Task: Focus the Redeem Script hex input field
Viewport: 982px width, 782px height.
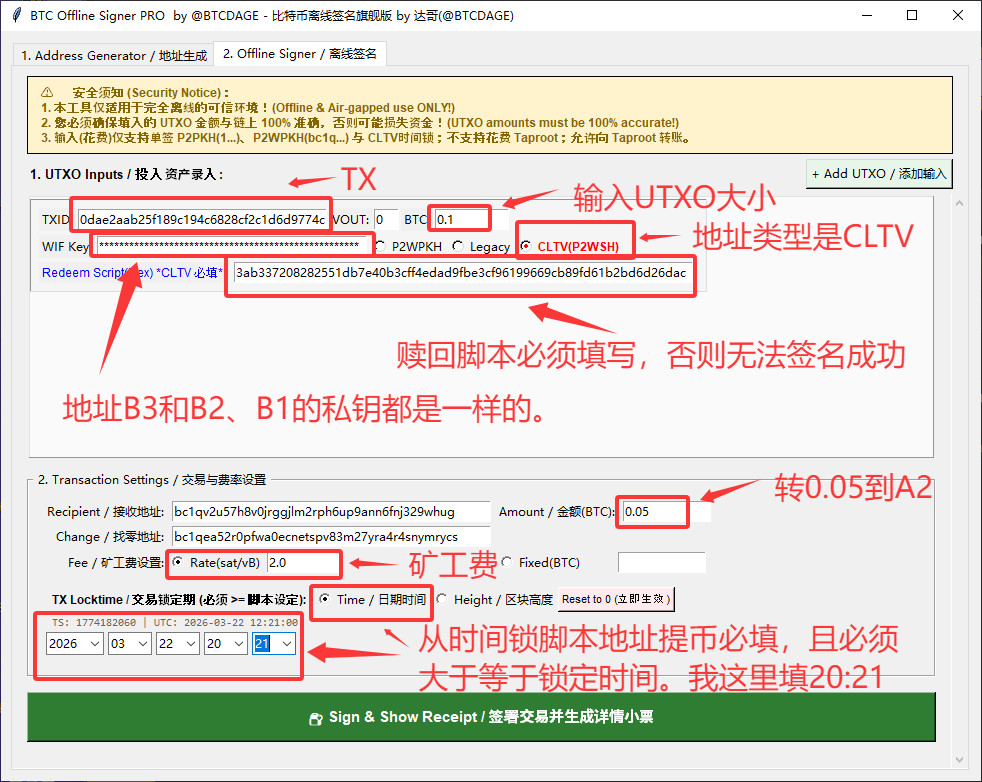Action: [460, 273]
